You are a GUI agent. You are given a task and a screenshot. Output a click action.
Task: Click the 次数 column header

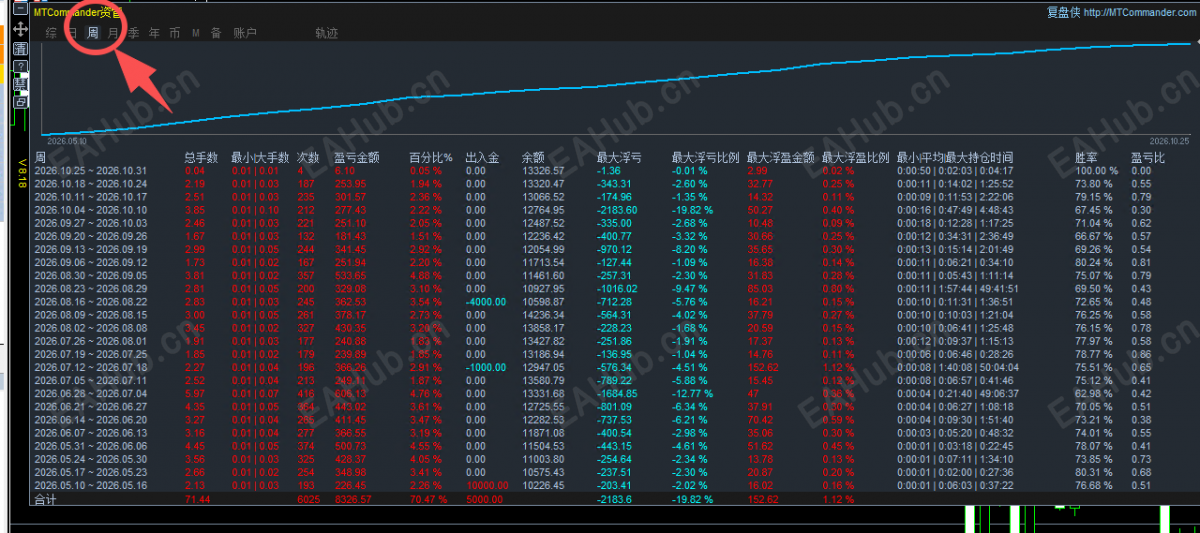tap(308, 158)
